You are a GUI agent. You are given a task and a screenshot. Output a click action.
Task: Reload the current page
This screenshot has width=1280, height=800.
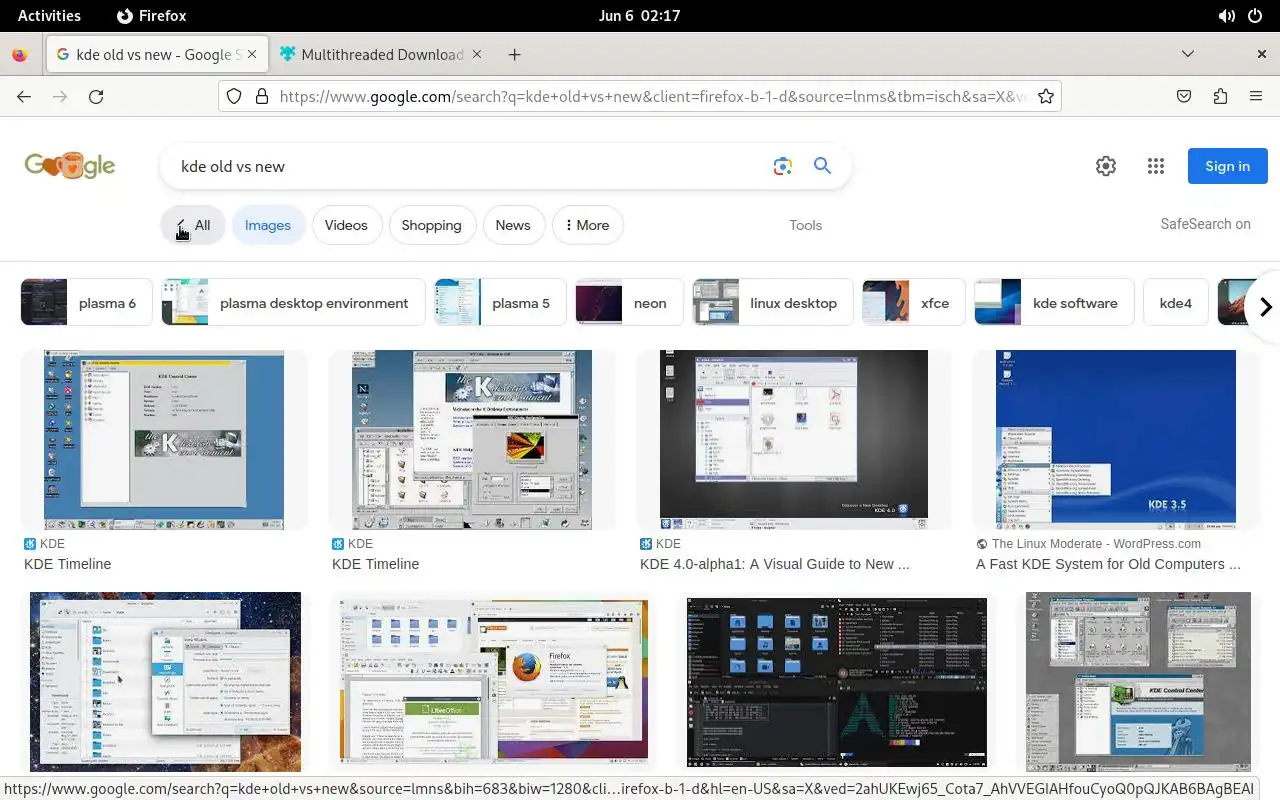(x=96, y=96)
